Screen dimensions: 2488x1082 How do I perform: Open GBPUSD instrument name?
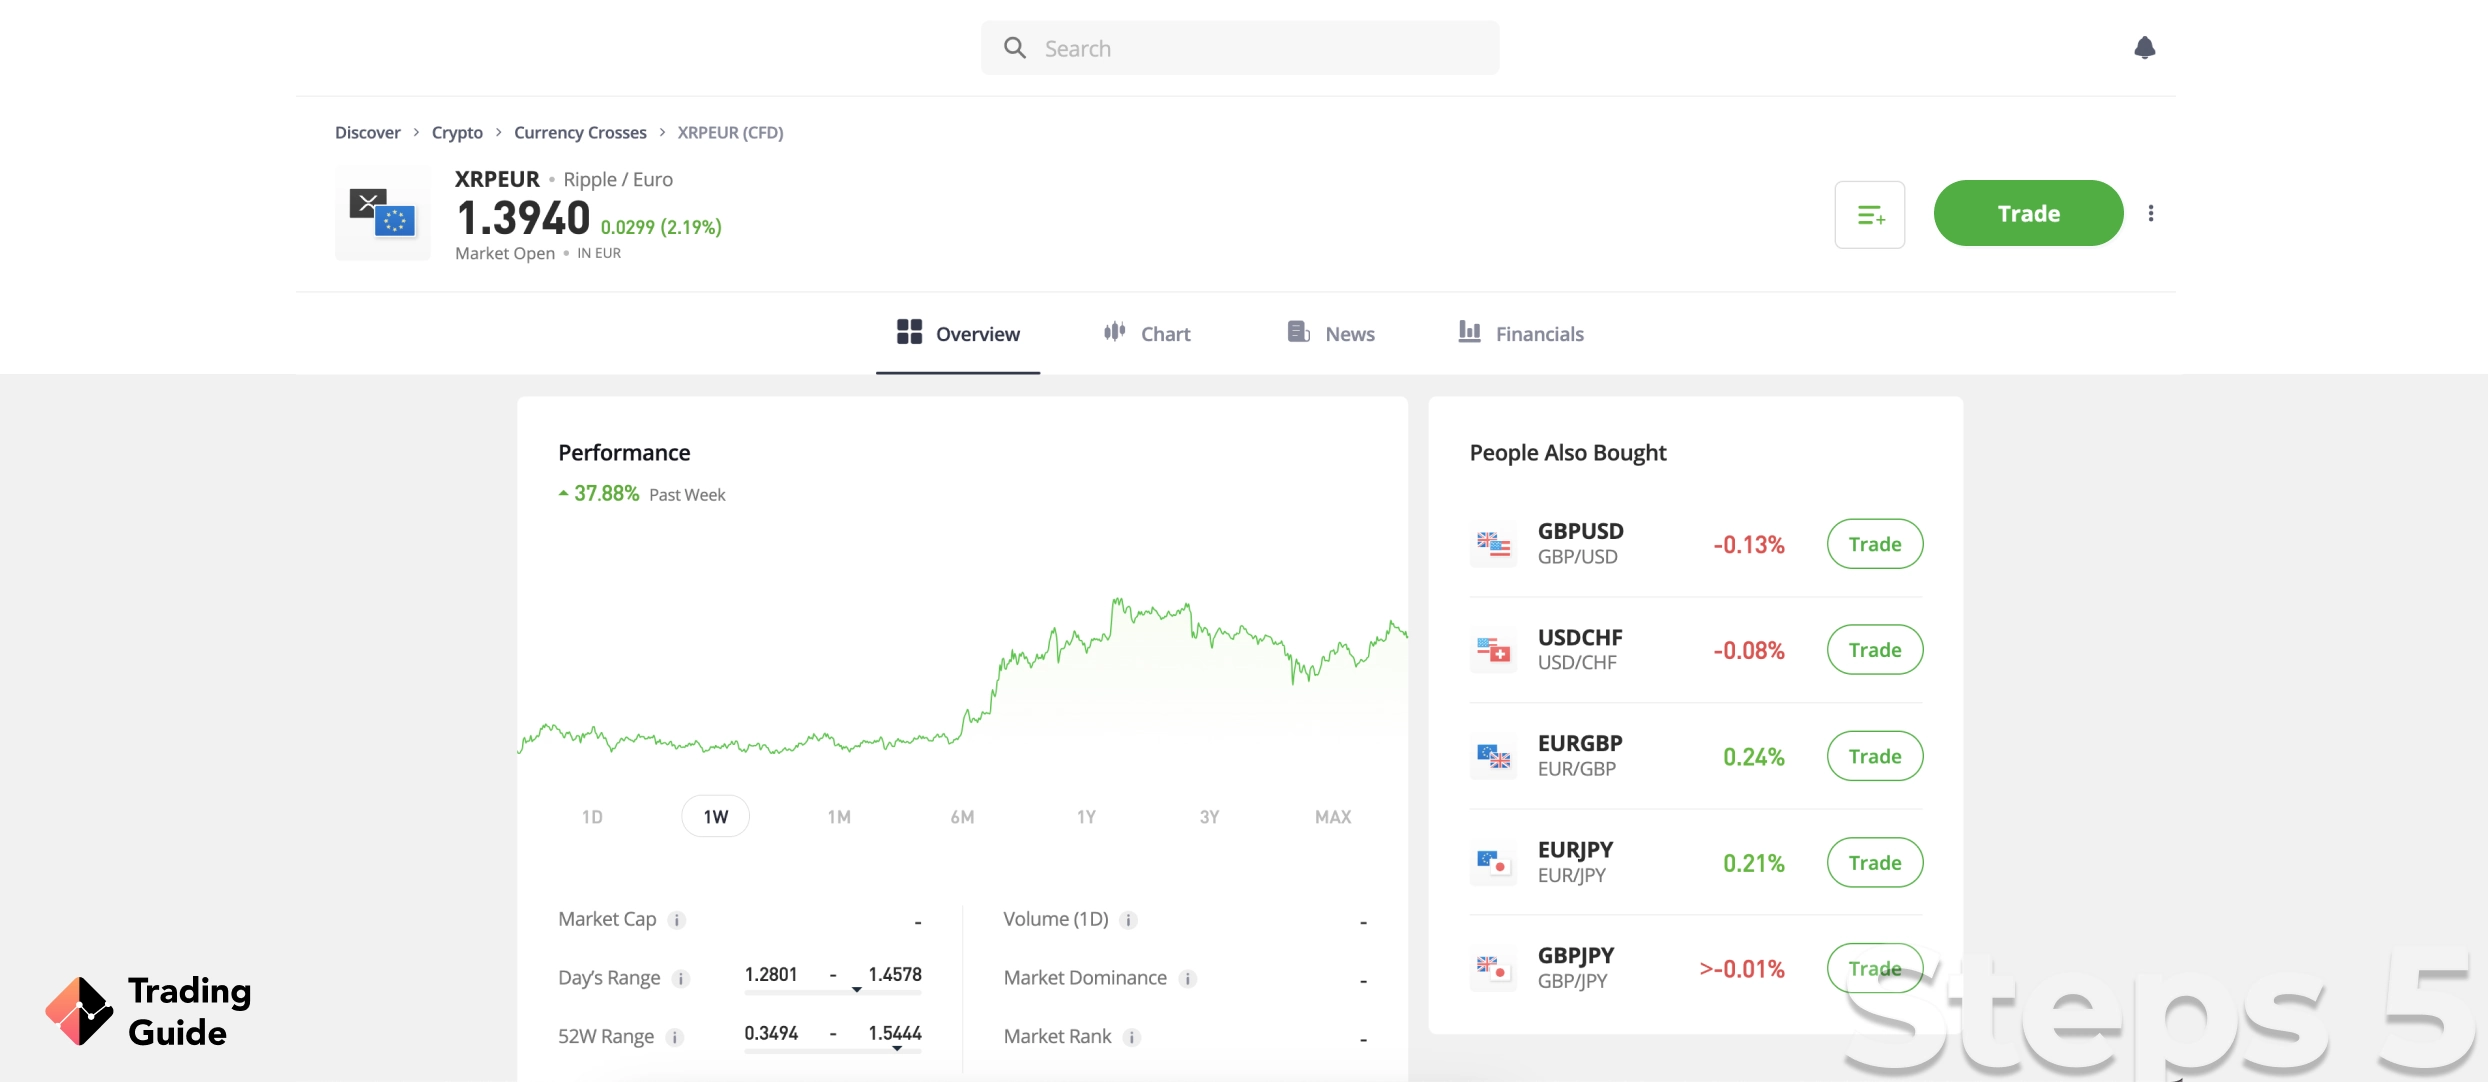1580,531
